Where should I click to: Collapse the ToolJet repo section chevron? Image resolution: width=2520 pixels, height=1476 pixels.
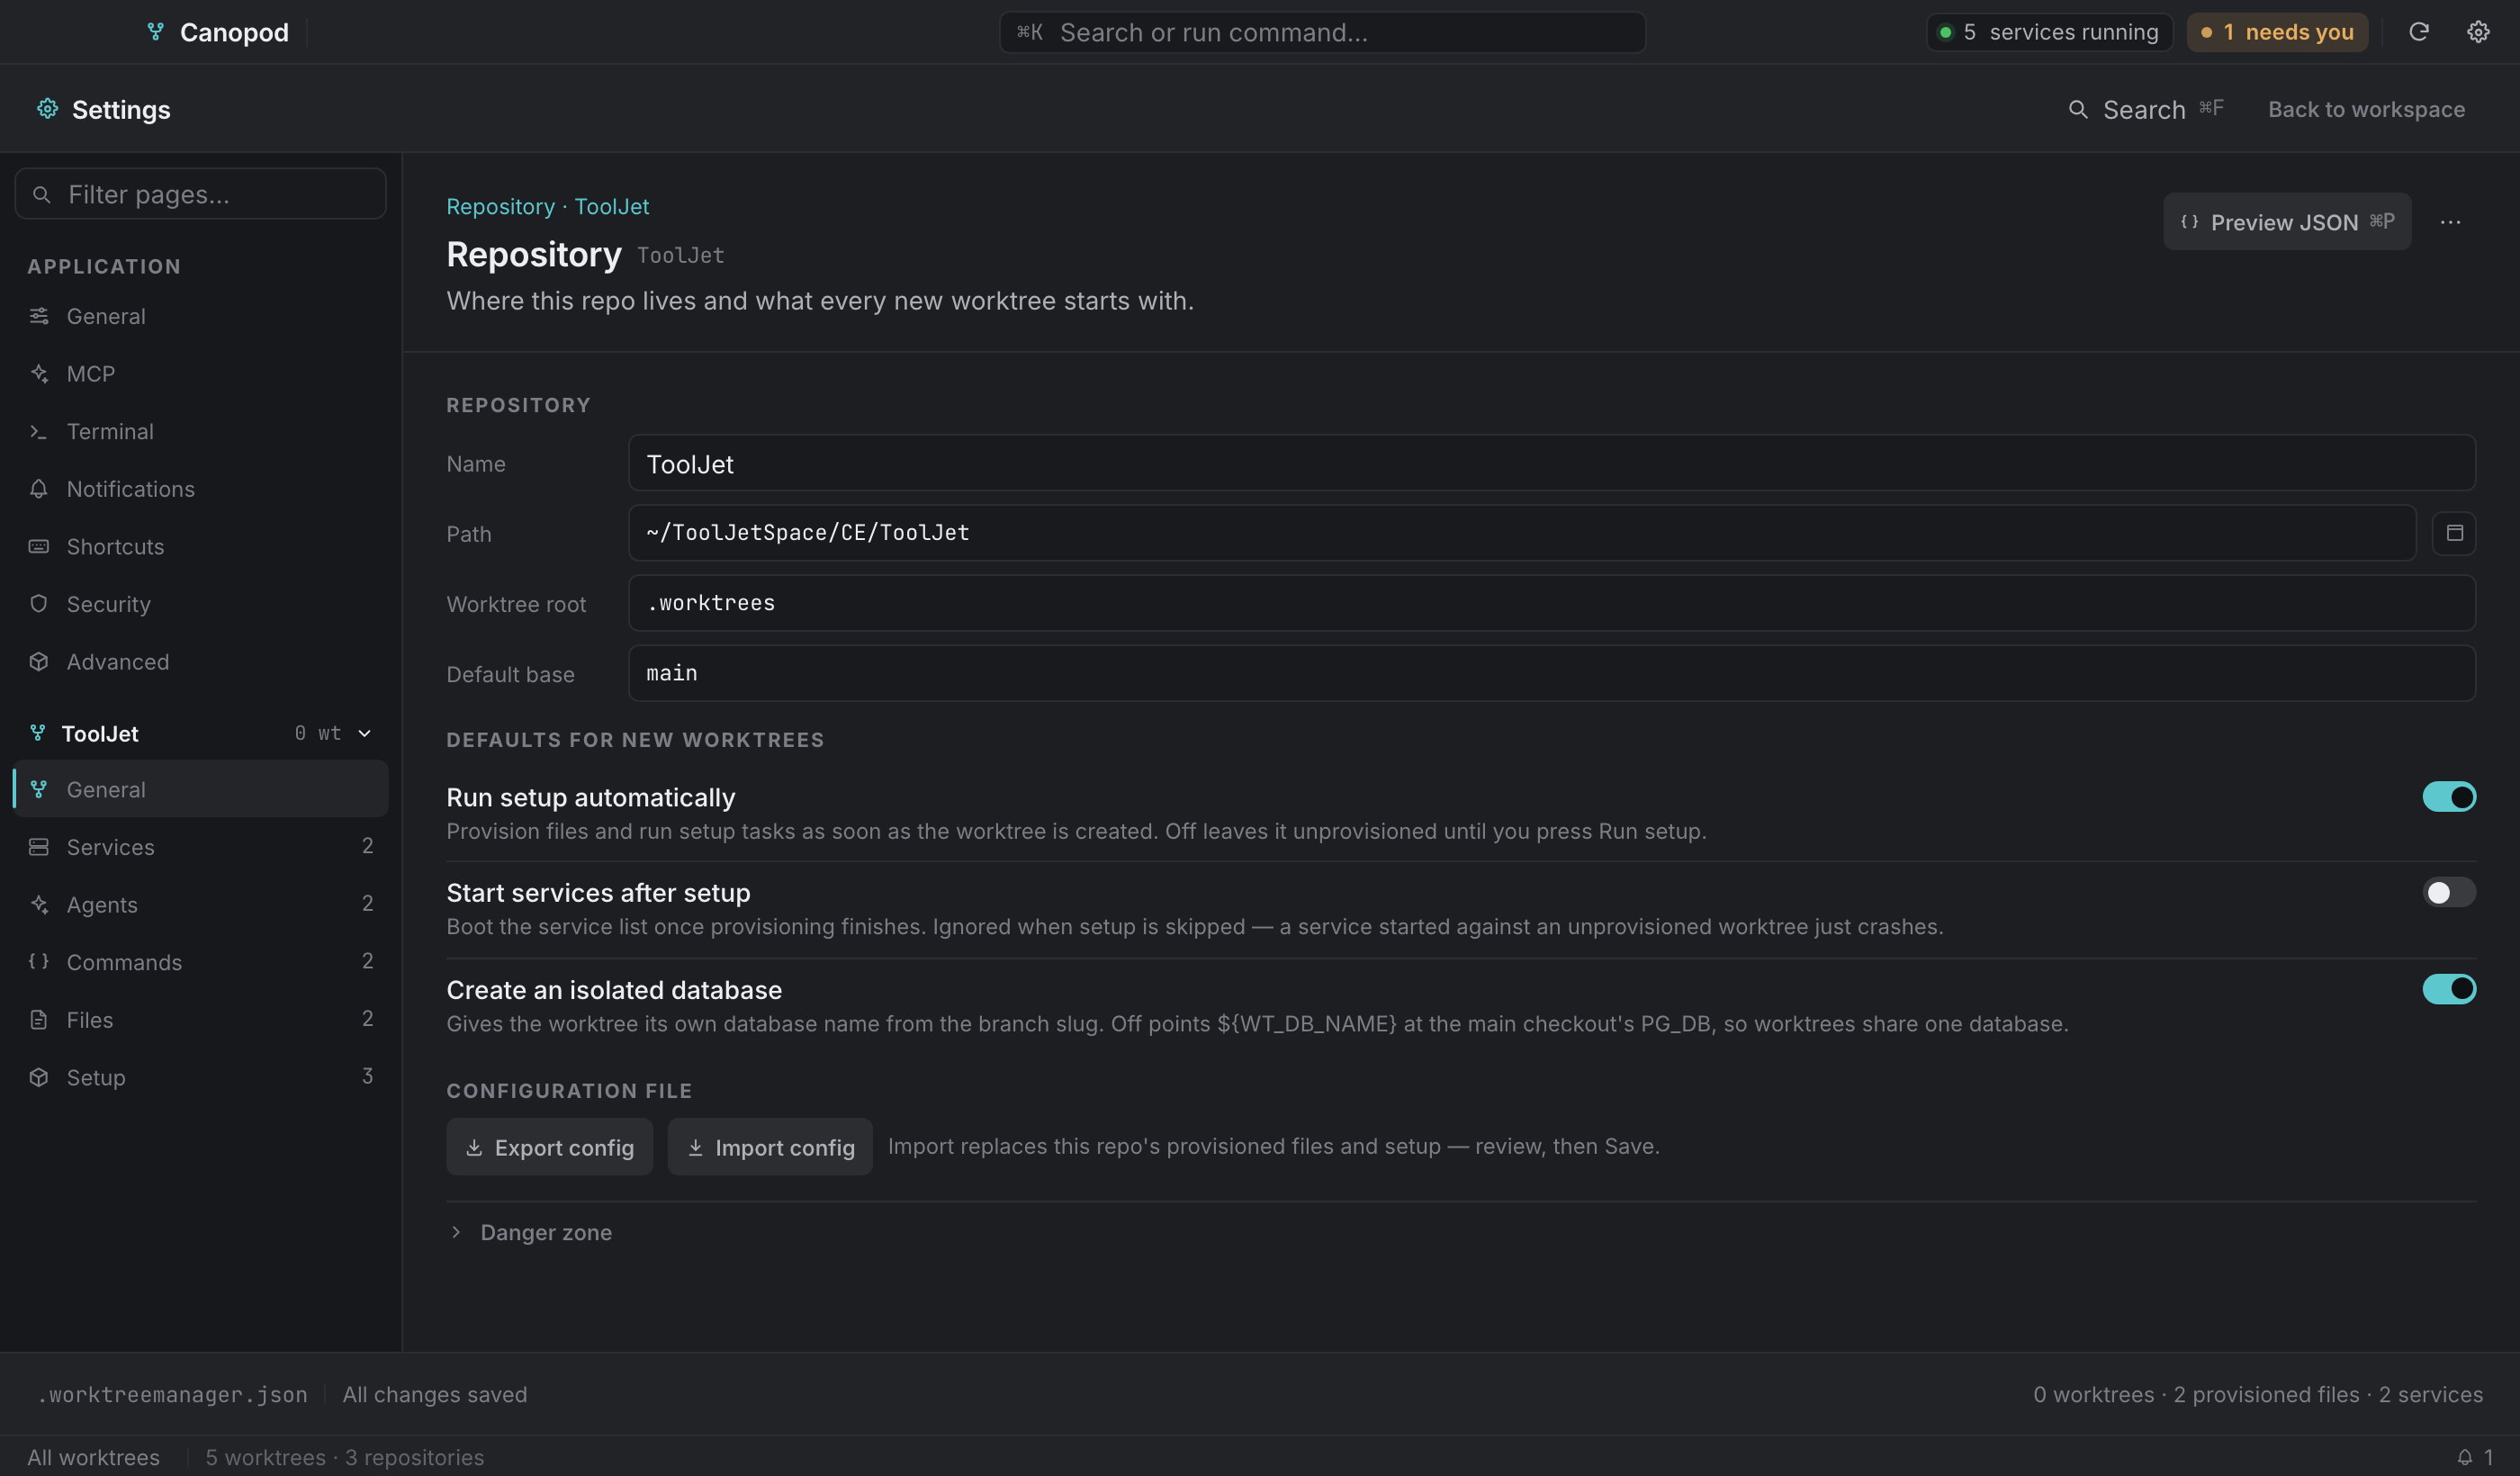point(365,733)
